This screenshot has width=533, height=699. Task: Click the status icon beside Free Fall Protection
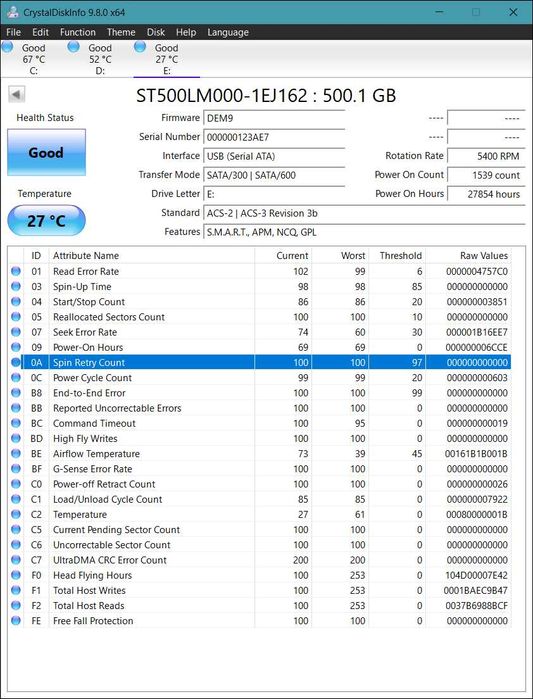pos(16,620)
